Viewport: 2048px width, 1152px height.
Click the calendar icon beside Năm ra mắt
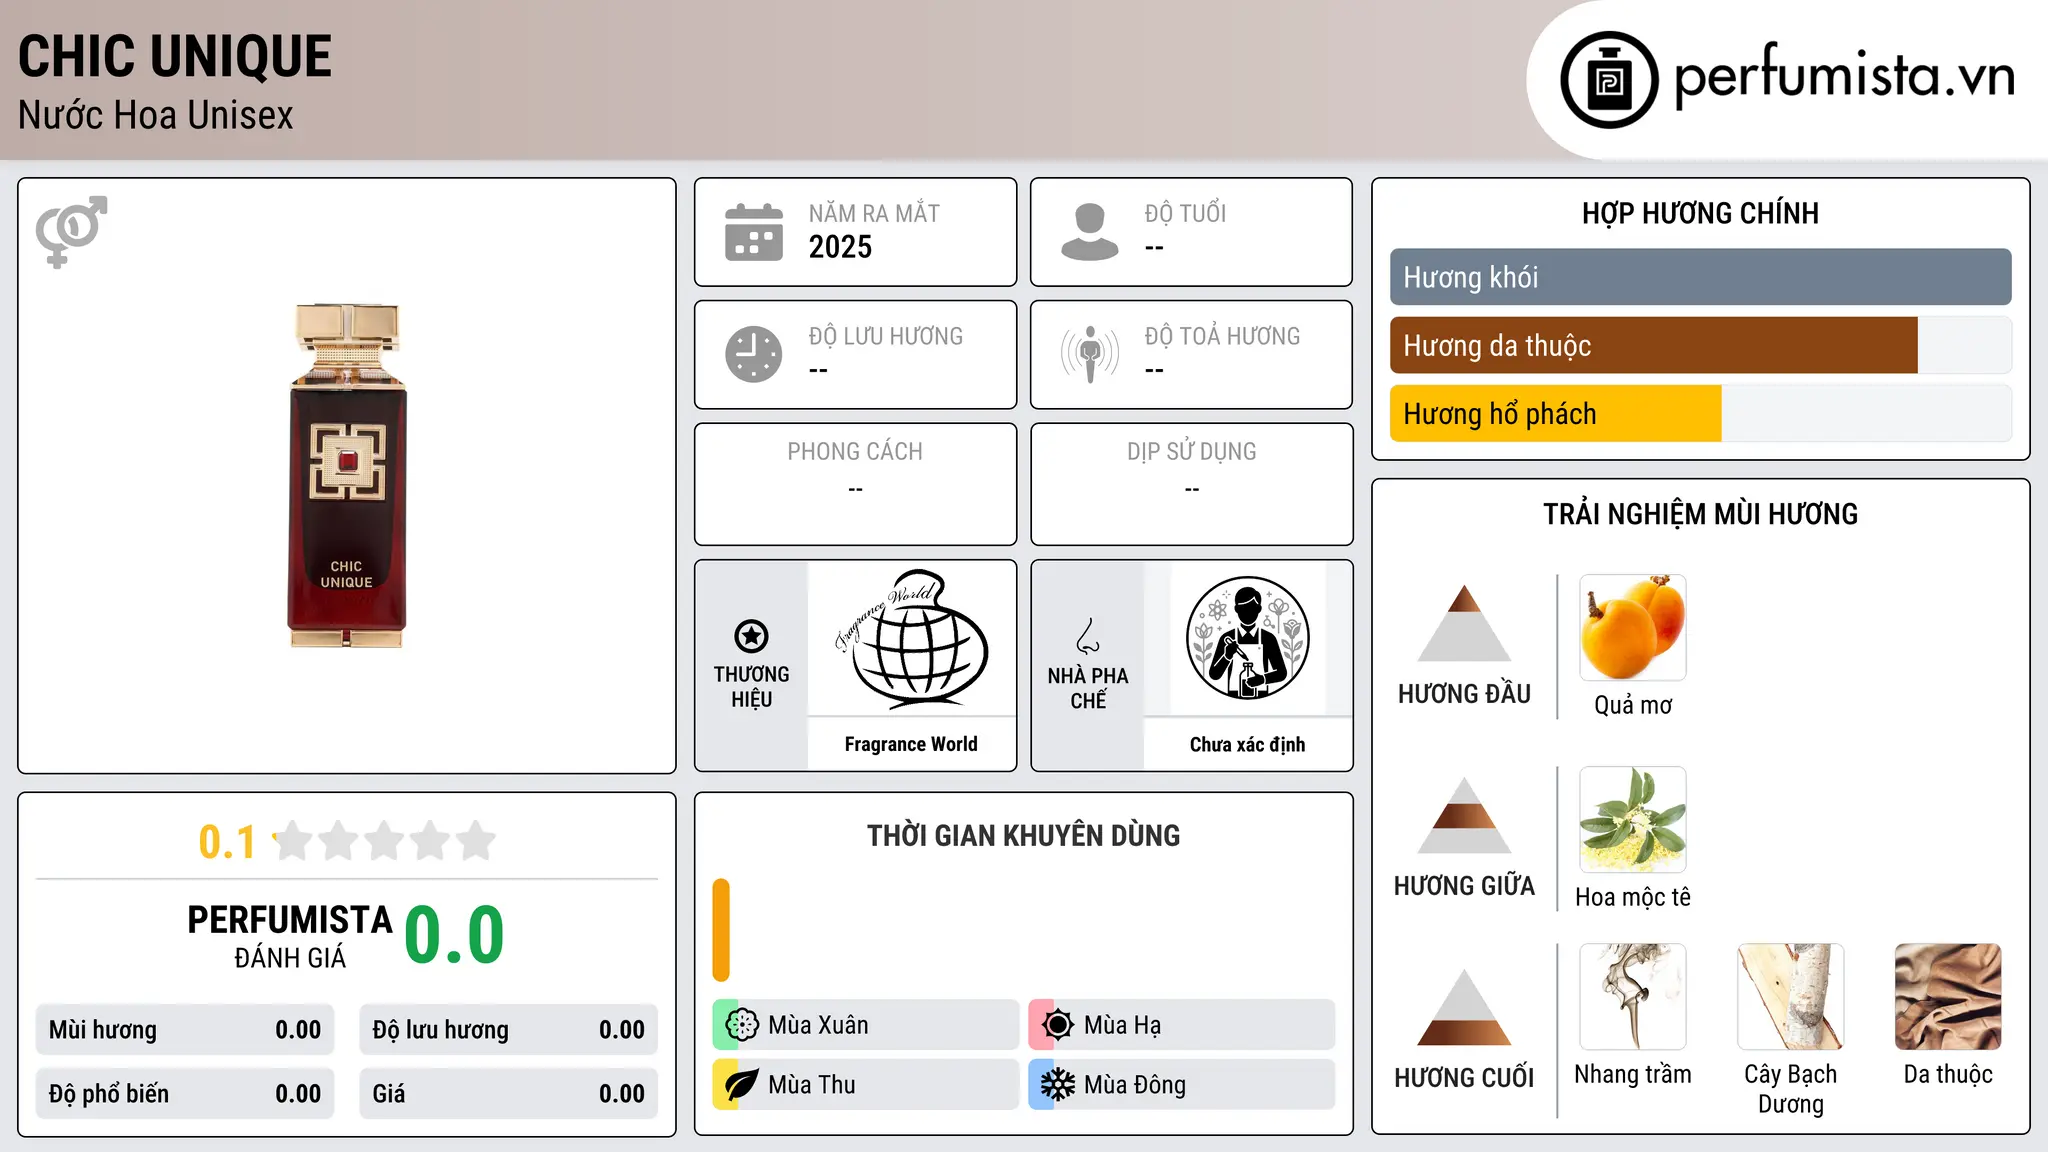pyautogui.click(x=754, y=232)
